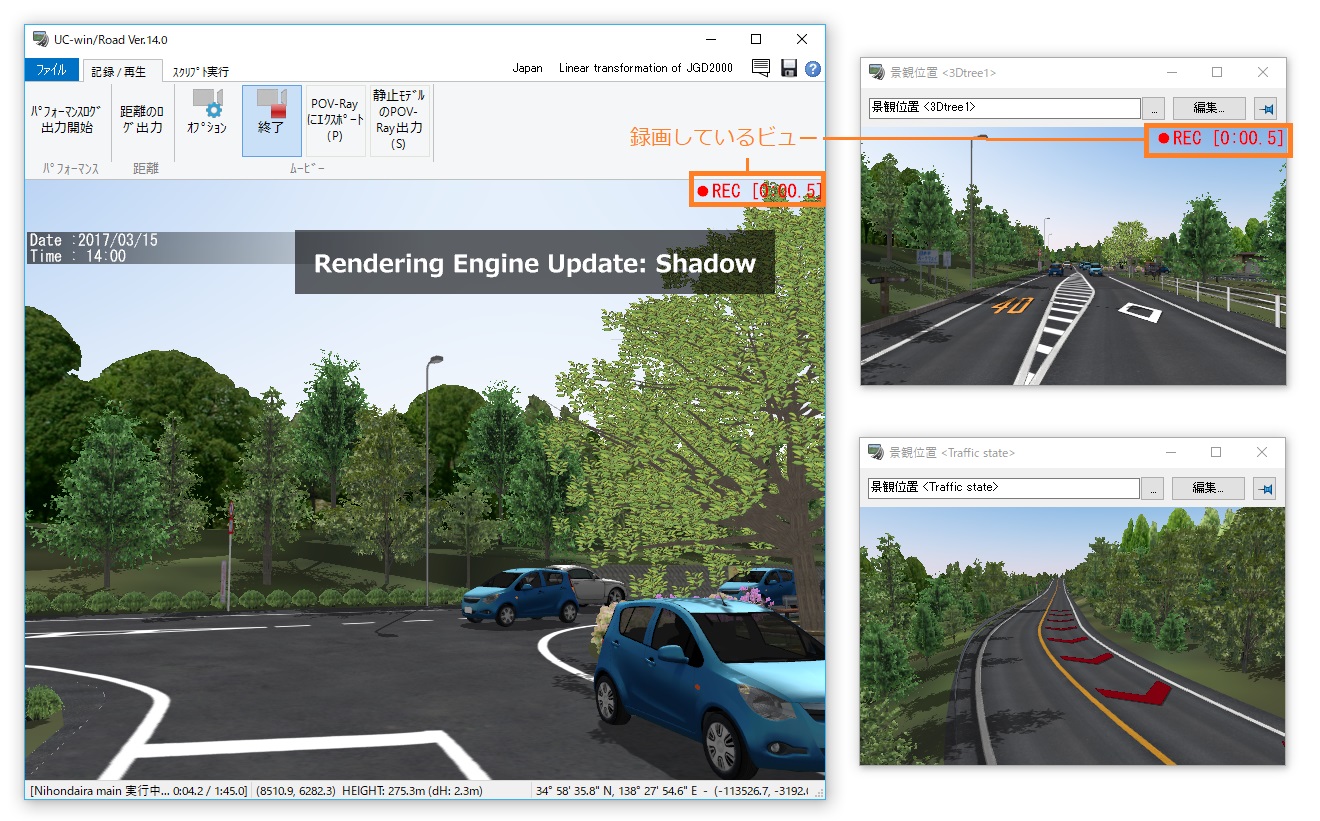Screen dimensions: 1320x821
Task: Click the UC-win/Road title bar app icon
Action: click(41, 39)
